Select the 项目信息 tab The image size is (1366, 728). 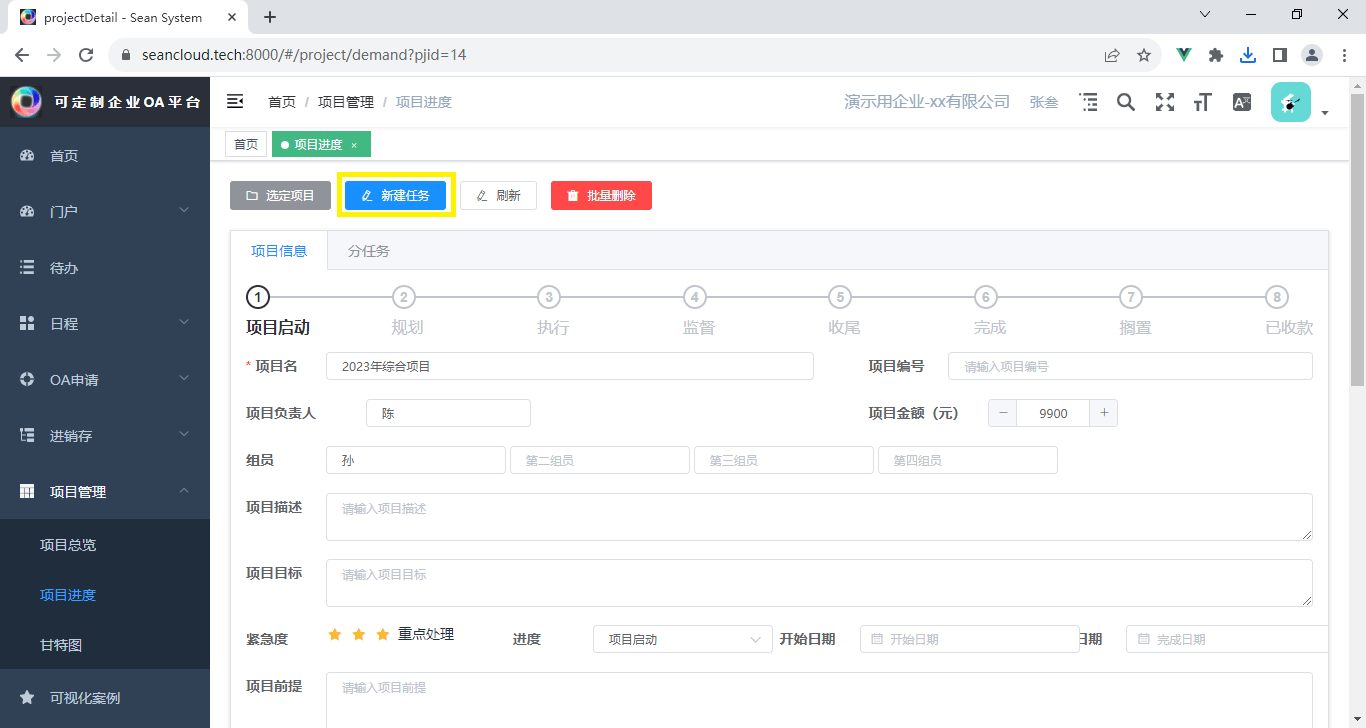tap(279, 251)
